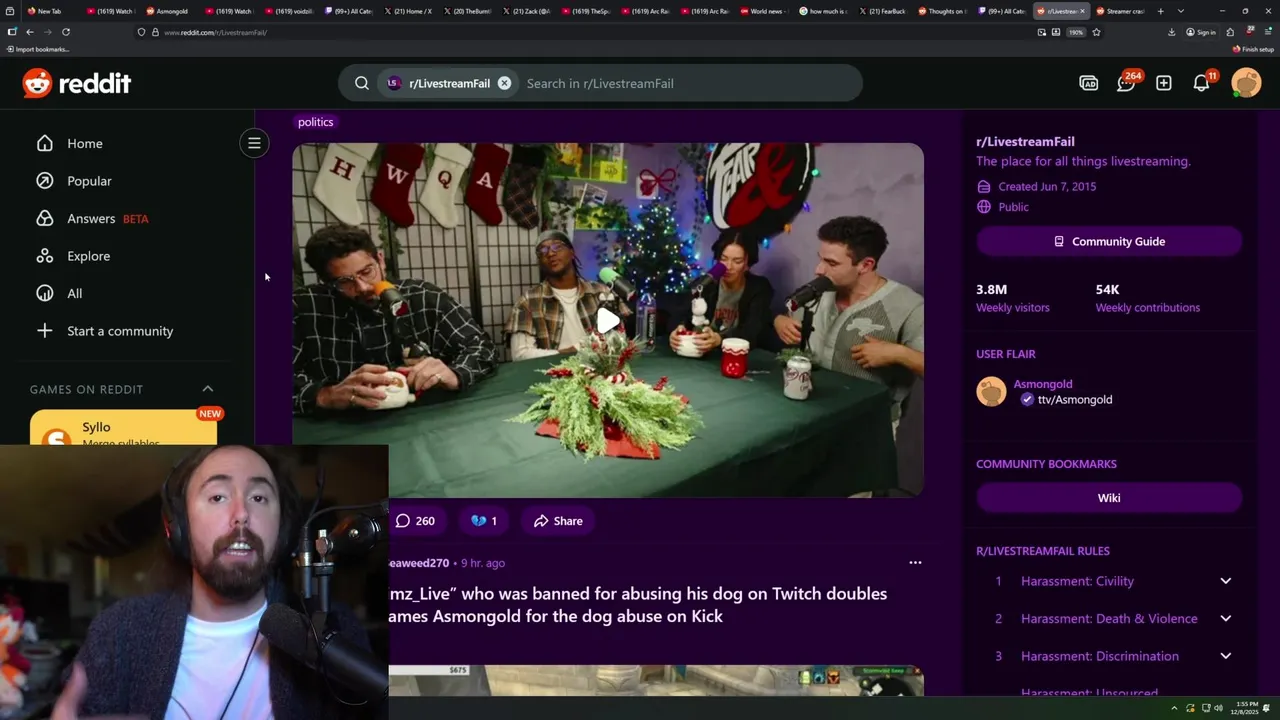Click Created Jun 7, 2015 text
Image resolution: width=1280 pixels, height=720 pixels.
(x=1047, y=187)
